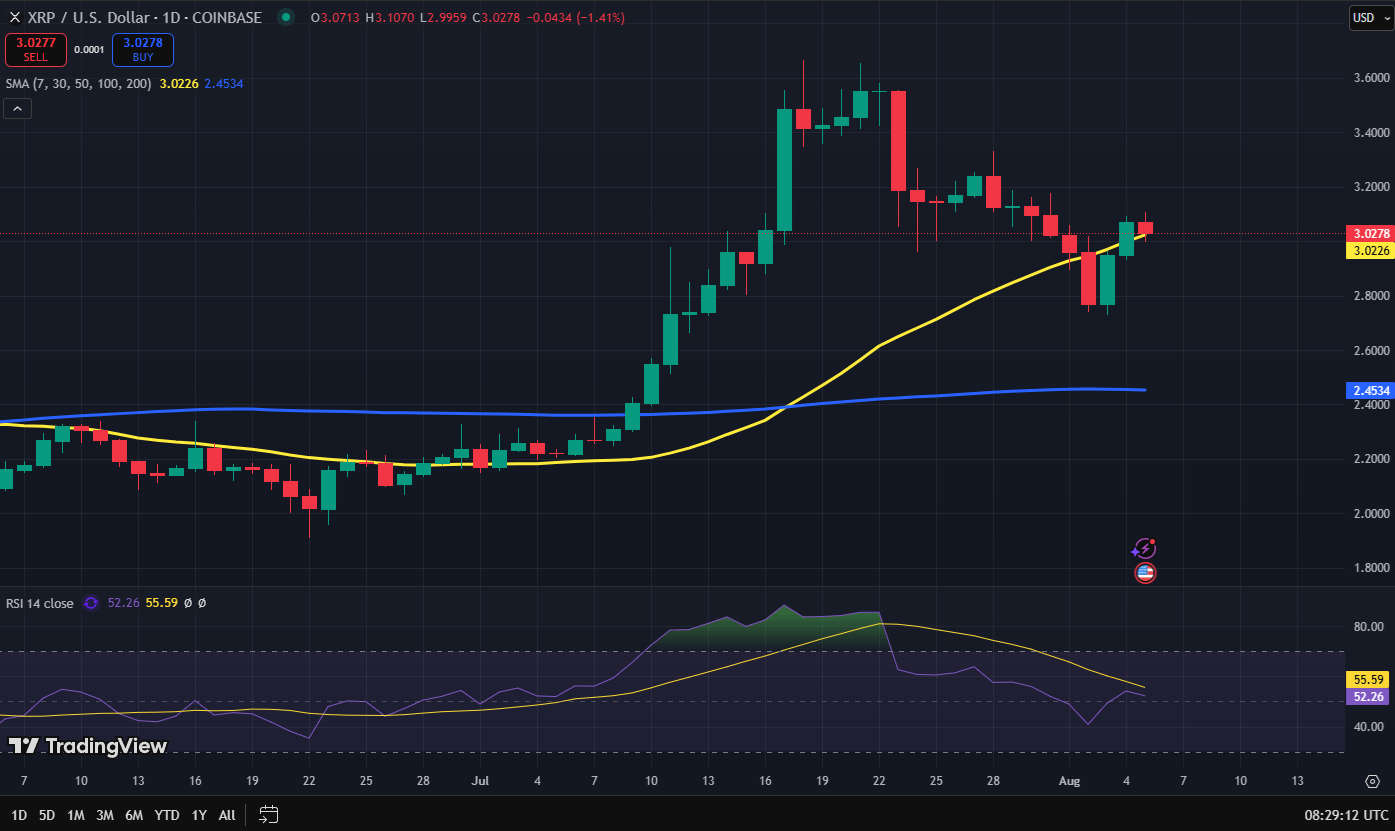This screenshot has height=831, width=1395.
Task: Toggle off the first RSI smoothing value
Action: (x=188, y=603)
